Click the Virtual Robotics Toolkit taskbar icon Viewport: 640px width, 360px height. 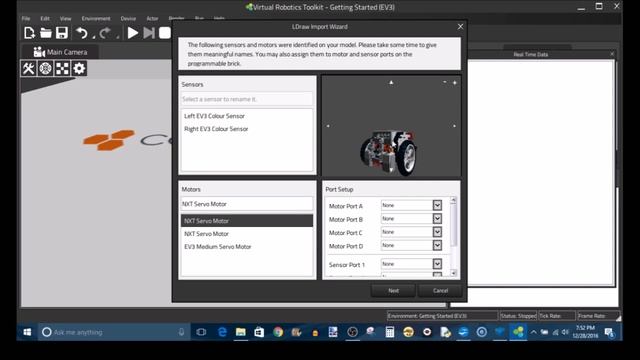coord(518,332)
